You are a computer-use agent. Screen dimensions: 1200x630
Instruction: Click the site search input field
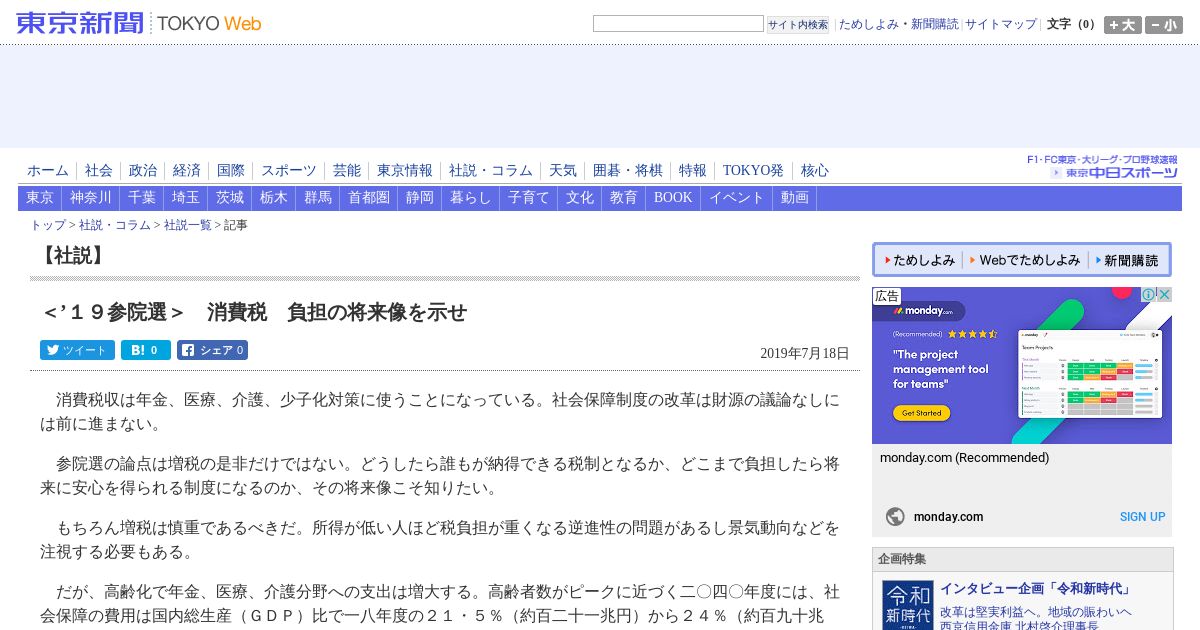678,24
